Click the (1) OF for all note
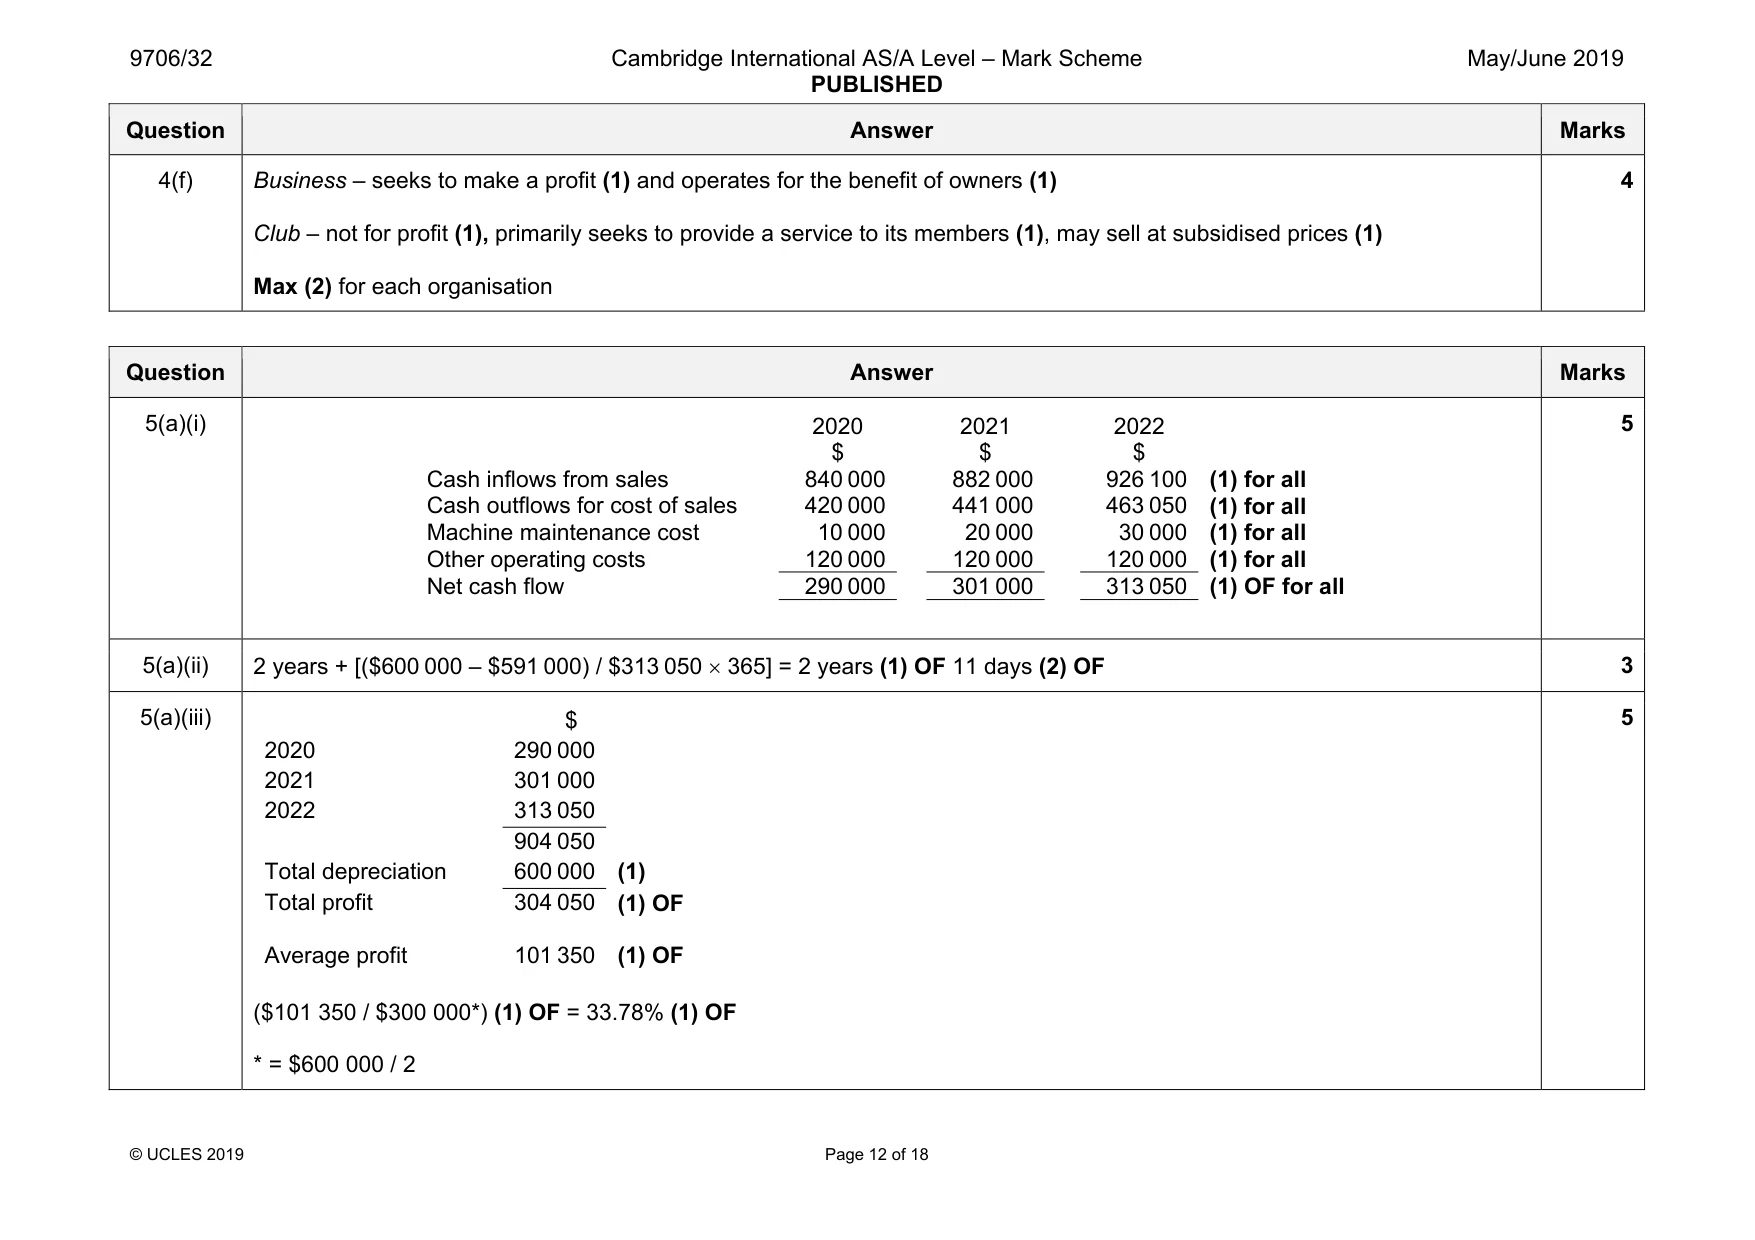 pos(1276,586)
